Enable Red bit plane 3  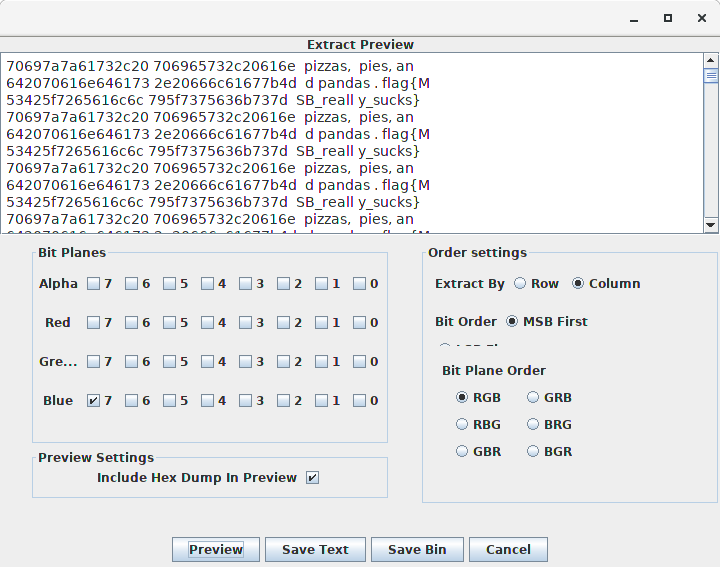pos(246,323)
